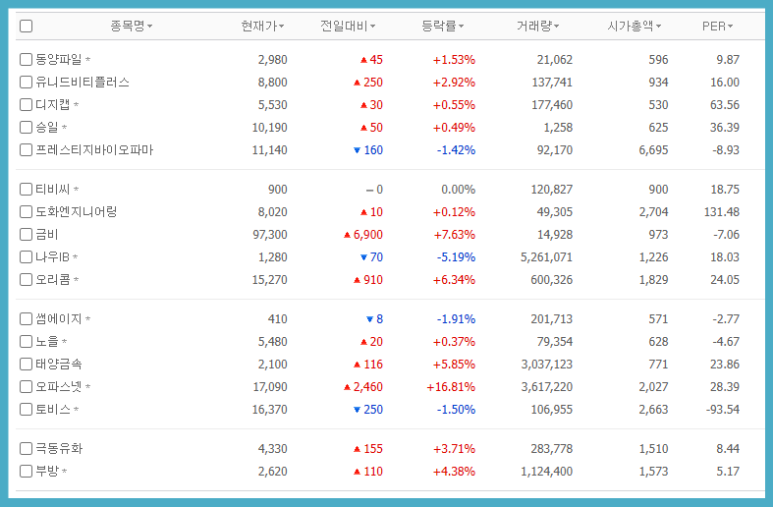Click 부방 volume 1,124,400
The width and height of the screenshot is (773, 507).
click(x=547, y=471)
